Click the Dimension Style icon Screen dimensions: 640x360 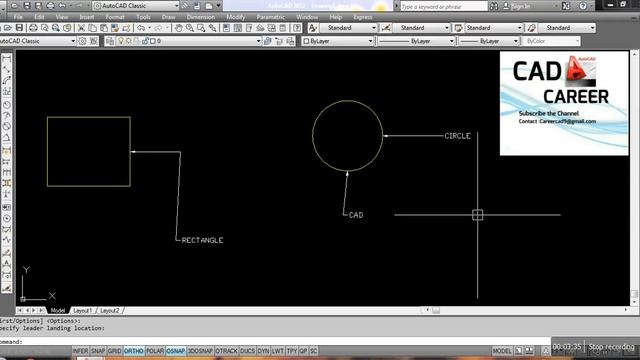385,28
